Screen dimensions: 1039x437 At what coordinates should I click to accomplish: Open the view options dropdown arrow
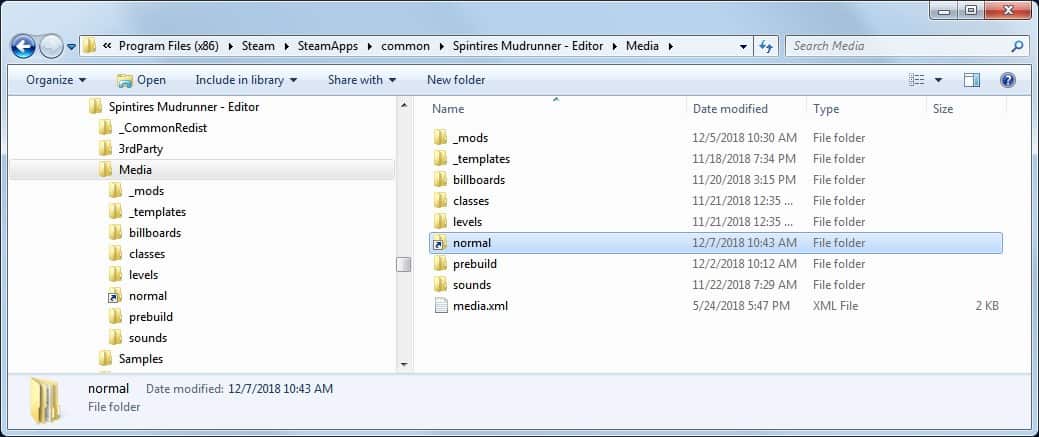pyautogui.click(x=939, y=80)
